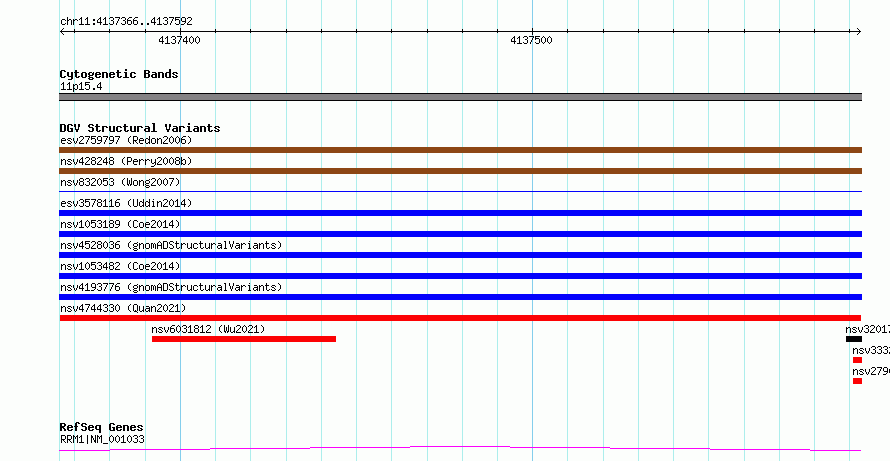This screenshot has width=890, height=461.
Task: Select the long red nsv4744330 bar
Action: pos(460,318)
